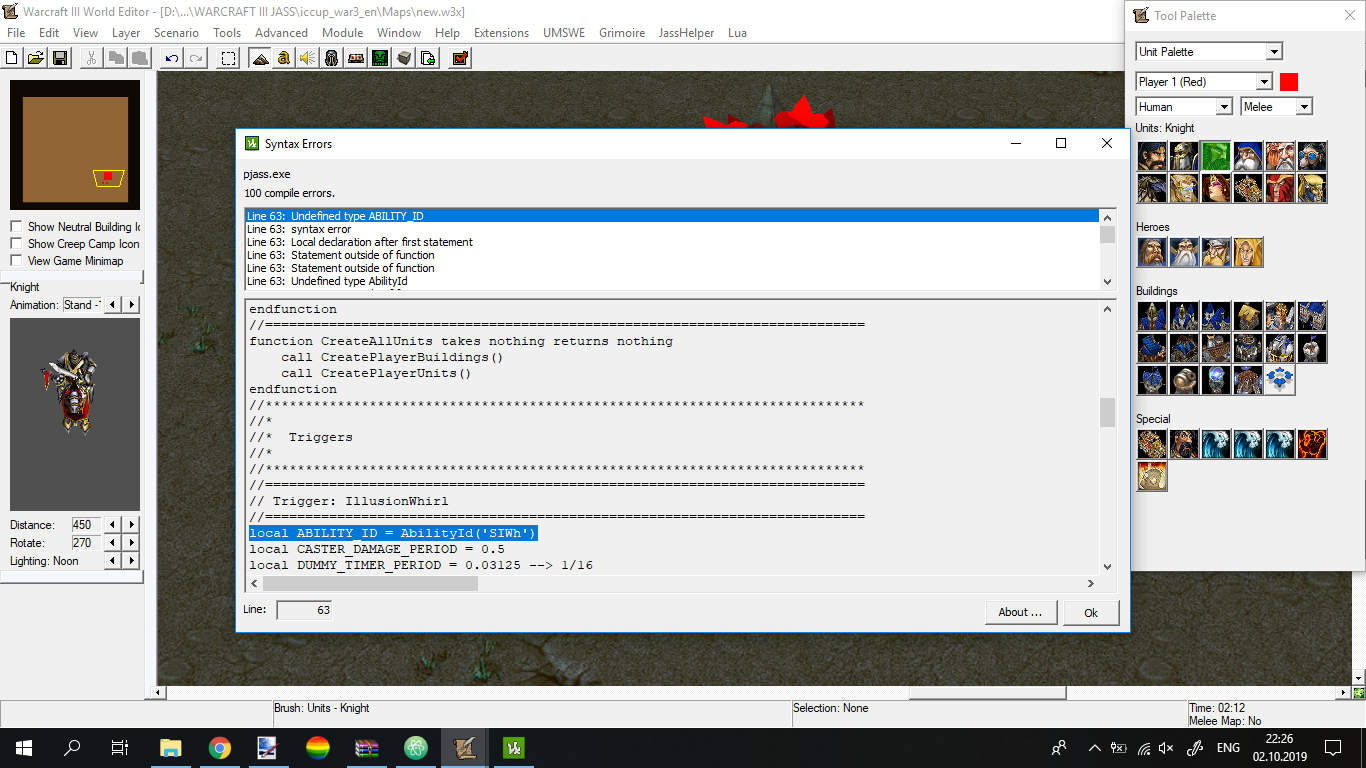
Task: Open the Trigger Editor 'a' icon
Action: (x=284, y=58)
